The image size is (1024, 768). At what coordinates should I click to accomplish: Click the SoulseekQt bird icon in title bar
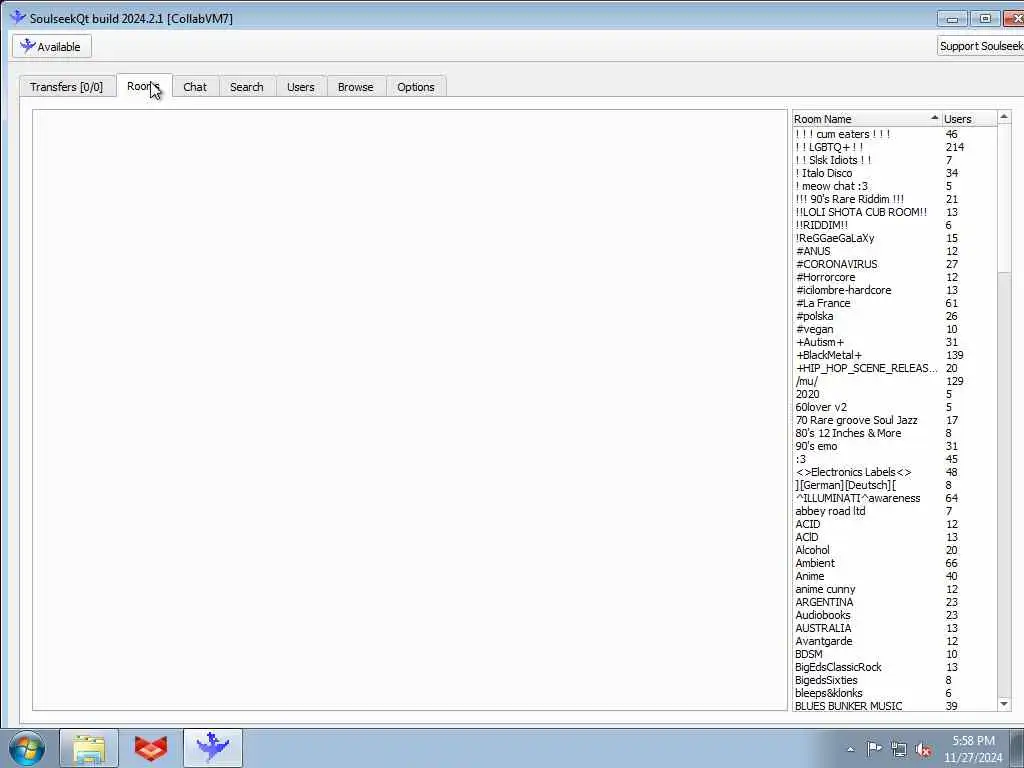(x=18, y=18)
